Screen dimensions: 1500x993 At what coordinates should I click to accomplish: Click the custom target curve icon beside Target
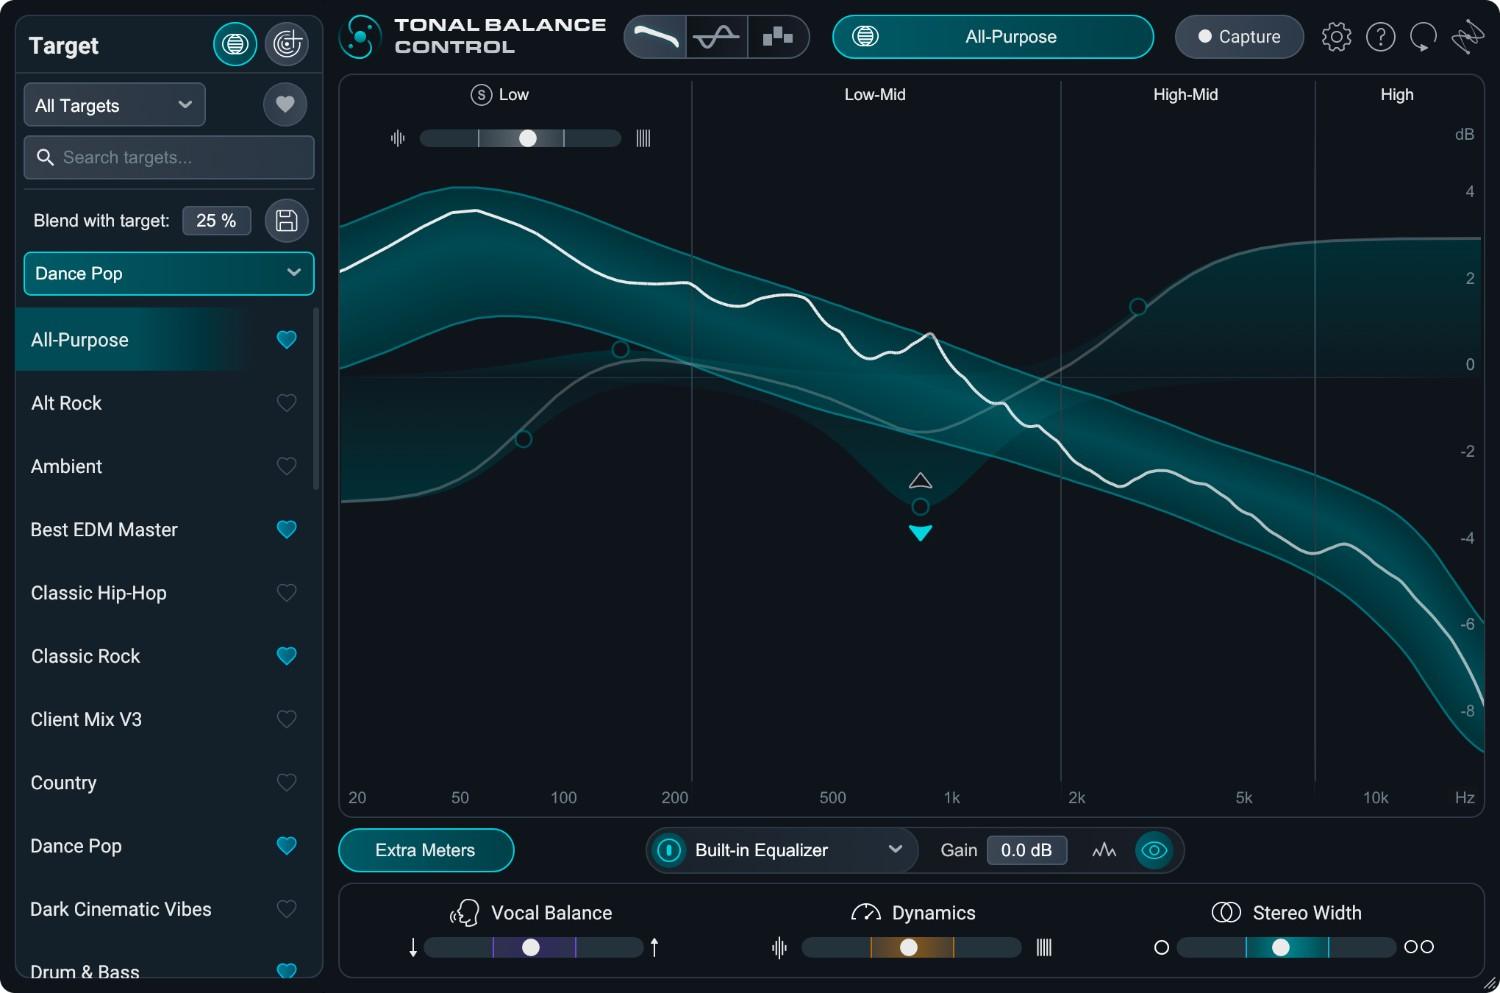(287, 44)
